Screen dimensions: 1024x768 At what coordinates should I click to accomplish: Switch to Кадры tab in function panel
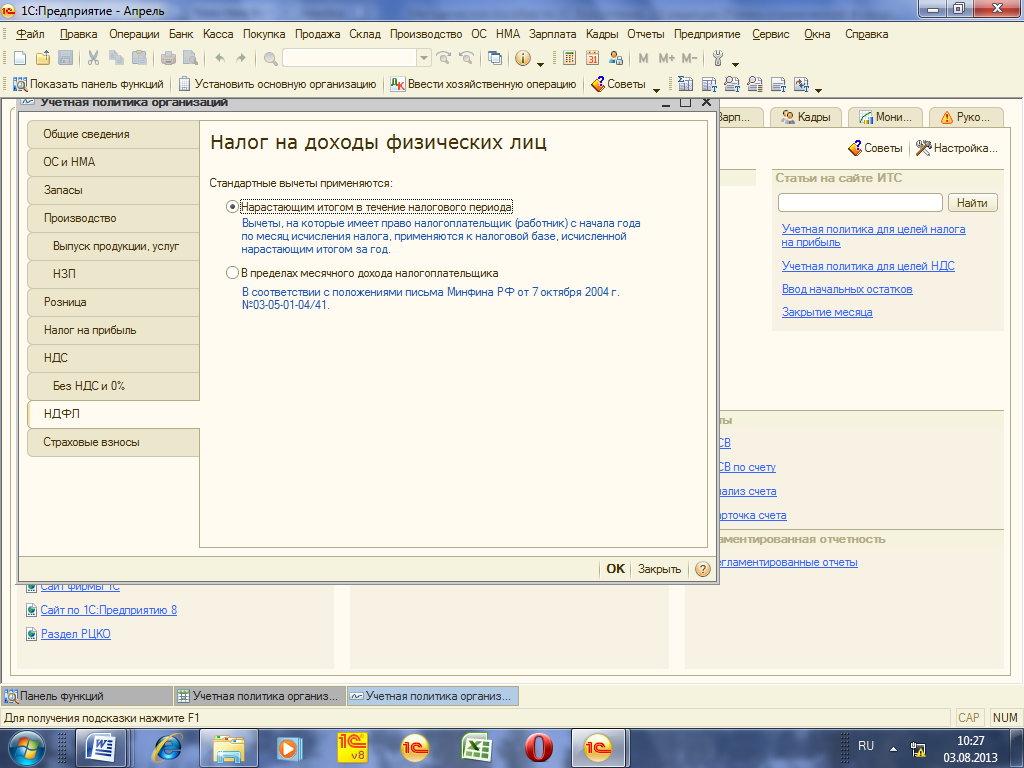click(806, 117)
